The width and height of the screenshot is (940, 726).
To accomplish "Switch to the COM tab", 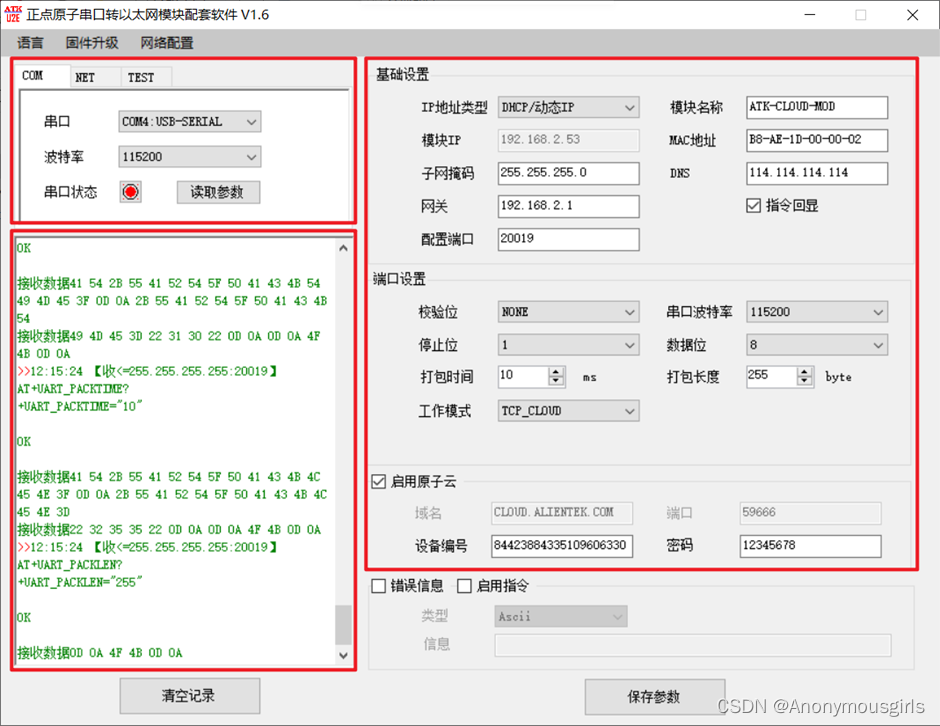I will point(41,76).
